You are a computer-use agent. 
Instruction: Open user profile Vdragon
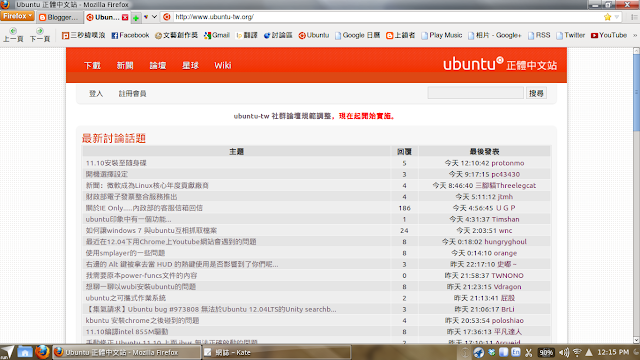click(x=507, y=287)
